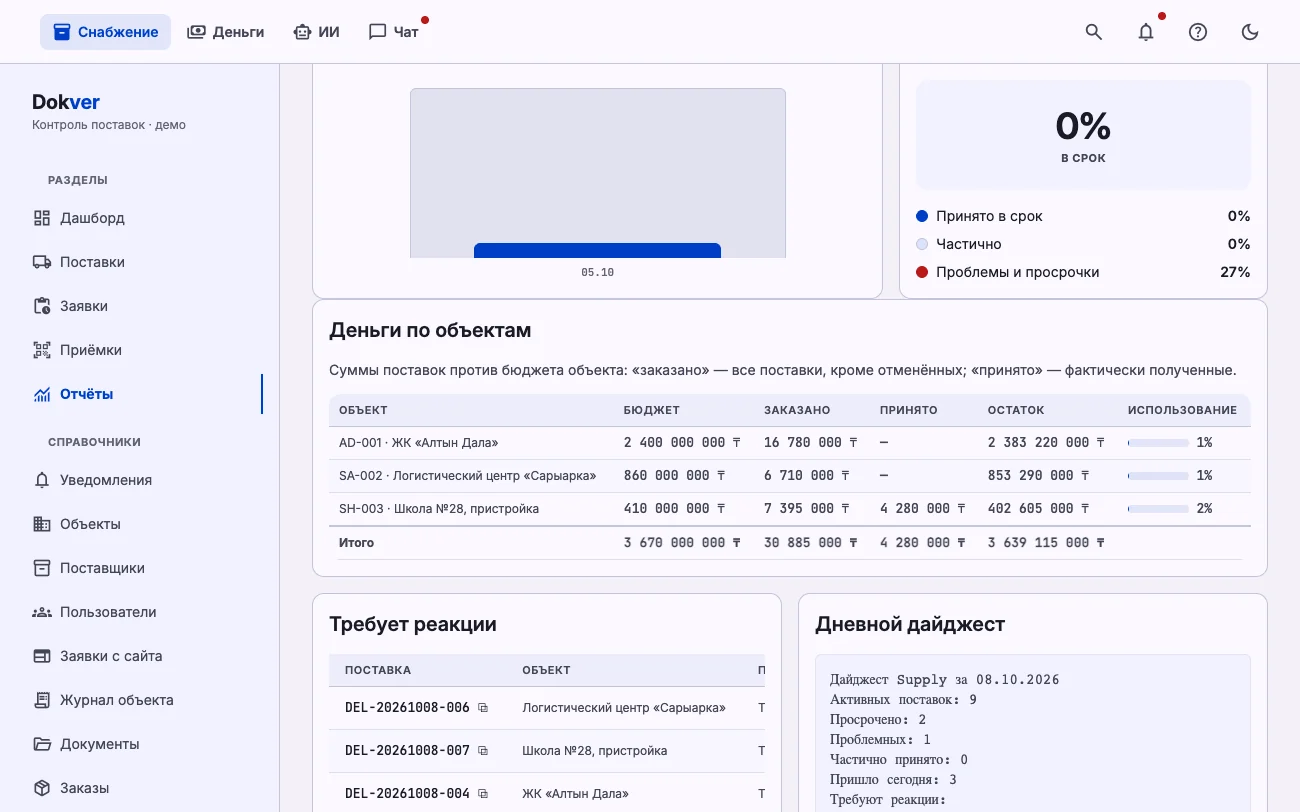Copy delivery number DEL-20261008-007 icon
Image resolution: width=1300 pixels, height=812 pixels.
coord(483,751)
